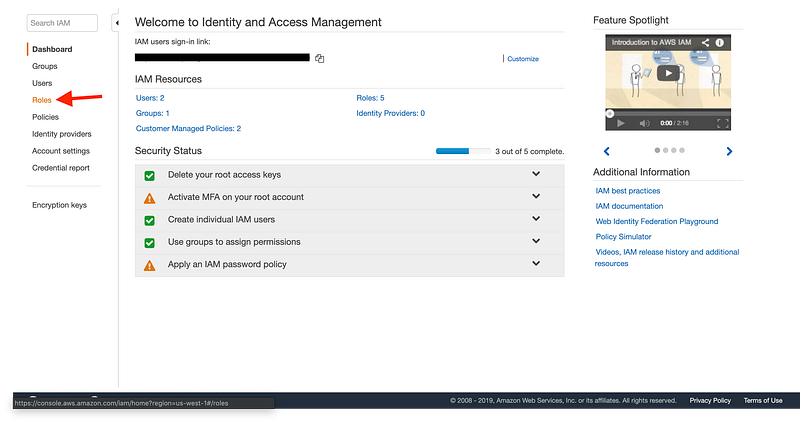Mute the video volume icon
The height and width of the screenshot is (424, 800).
pyautogui.click(x=644, y=123)
